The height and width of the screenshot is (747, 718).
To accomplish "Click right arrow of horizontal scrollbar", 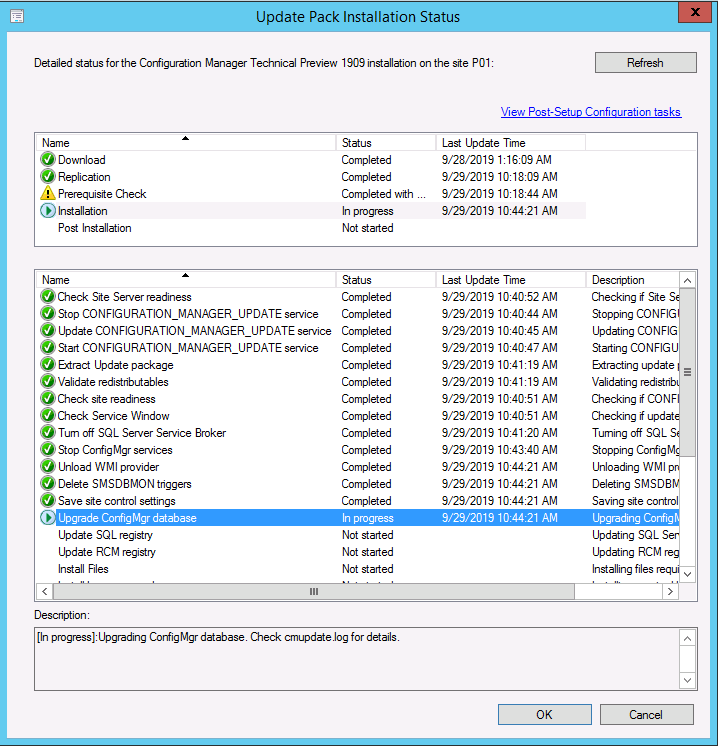I will point(670,592).
